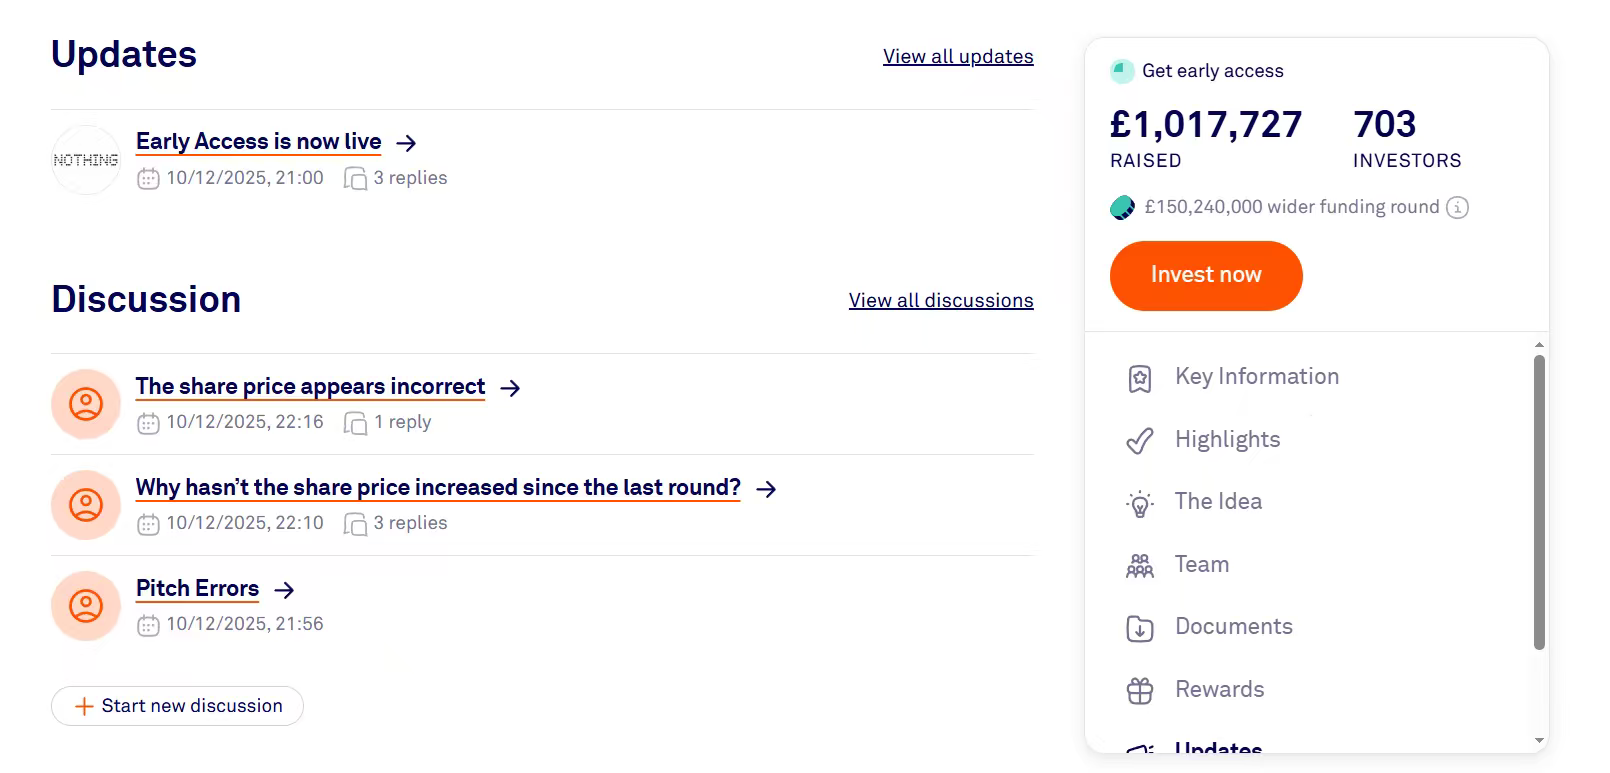Open the Highlights section in sidebar
Screen dimensions: 1610x773
coord(1227,440)
